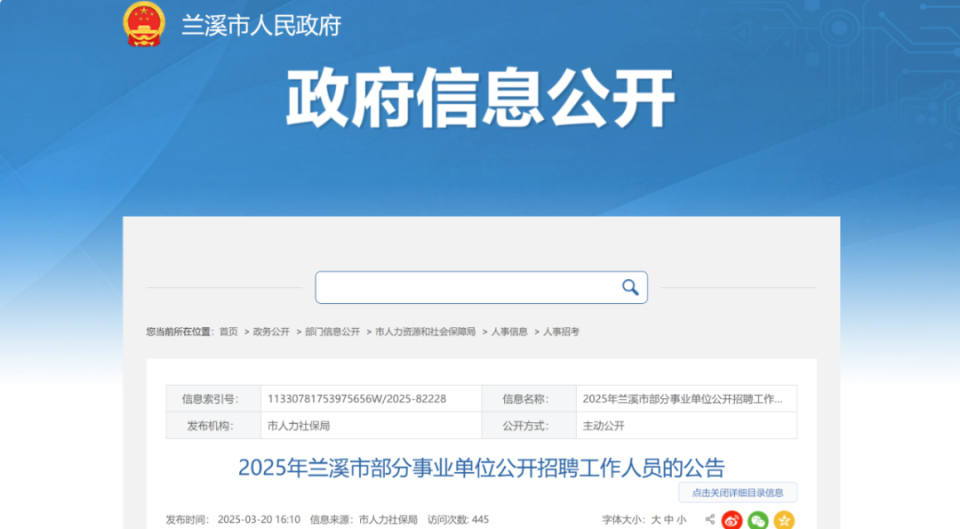The height and width of the screenshot is (529, 960).
Task: Click the 信息索引号 label cell
Action: coord(213,399)
